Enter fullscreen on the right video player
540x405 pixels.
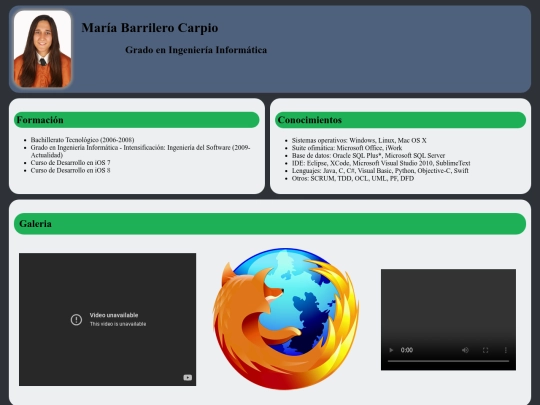click(x=485, y=350)
